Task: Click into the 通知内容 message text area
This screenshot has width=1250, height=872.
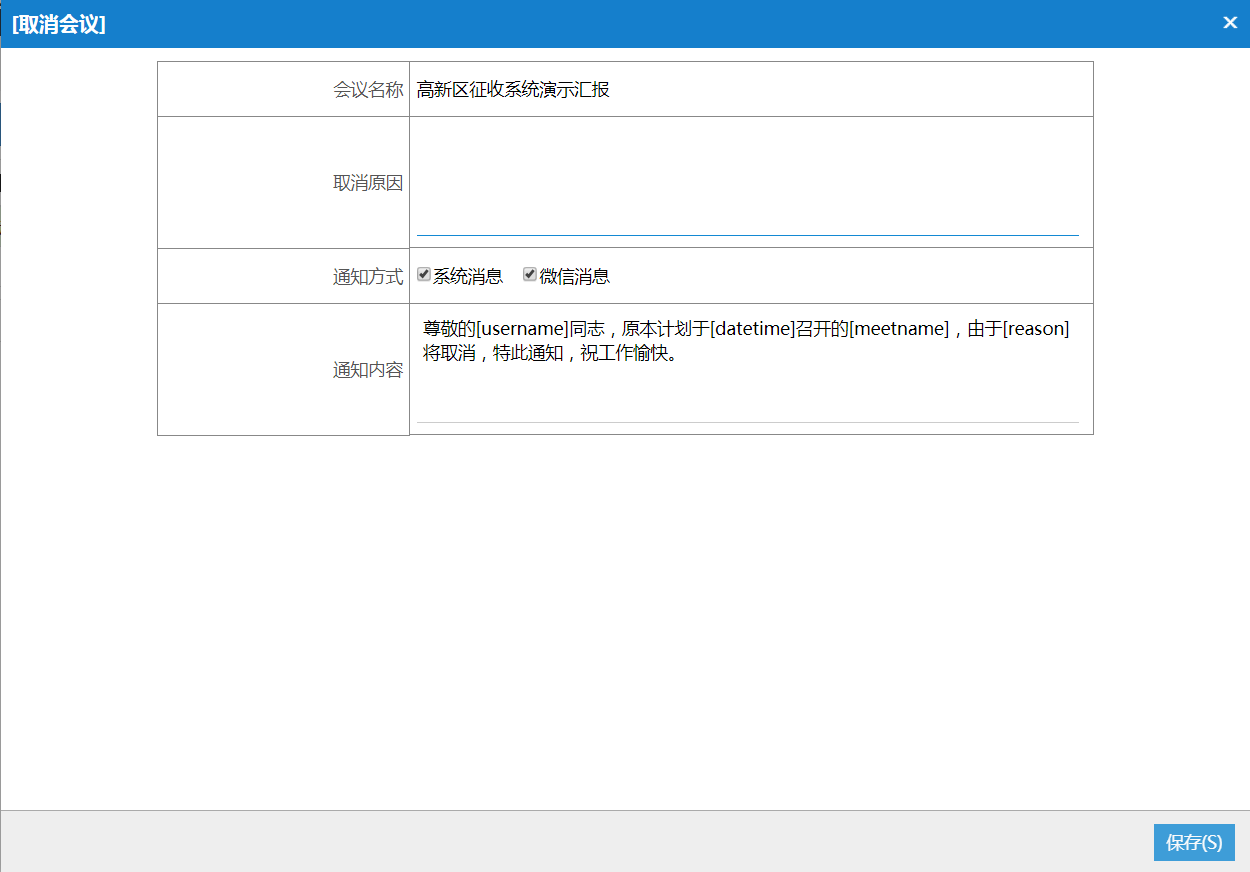Action: tap(748, 367)
